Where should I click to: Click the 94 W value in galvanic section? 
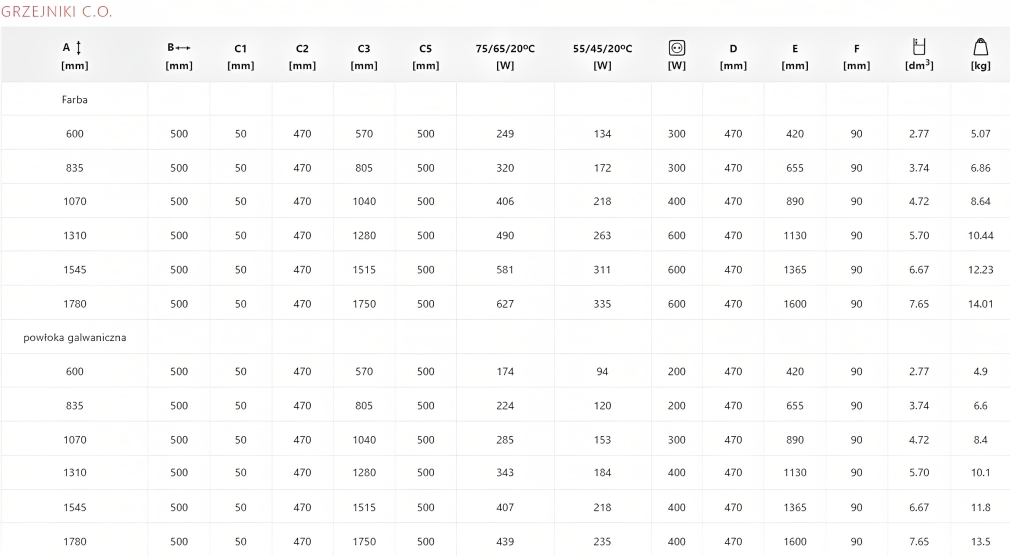602,372
